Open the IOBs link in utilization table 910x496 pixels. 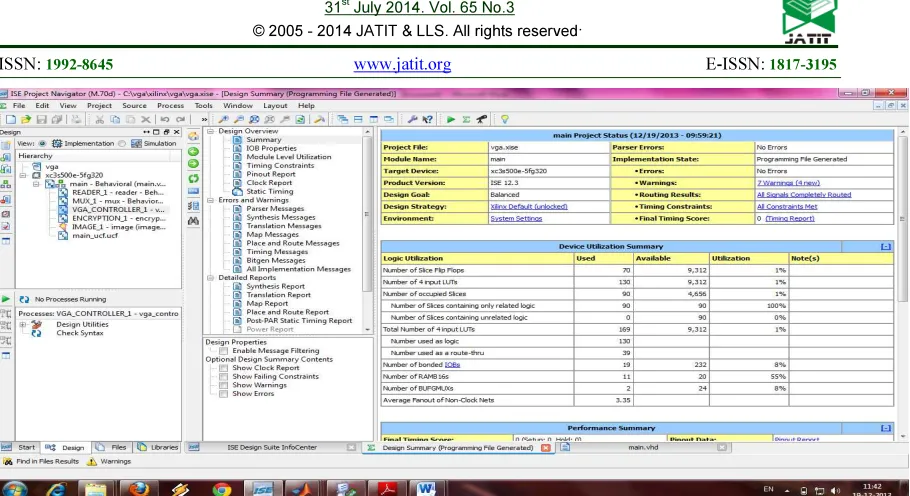pos(452,365)
